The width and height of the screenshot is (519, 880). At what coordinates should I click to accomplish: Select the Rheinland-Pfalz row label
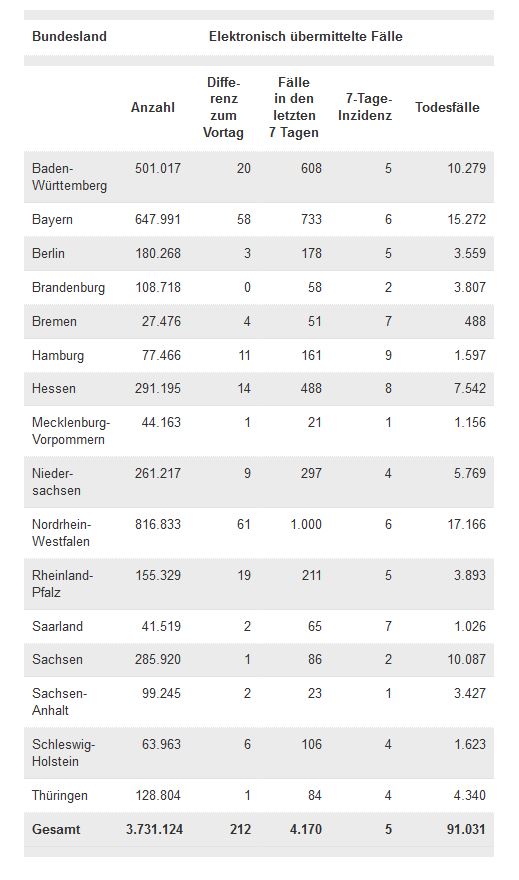coord(62,584)
